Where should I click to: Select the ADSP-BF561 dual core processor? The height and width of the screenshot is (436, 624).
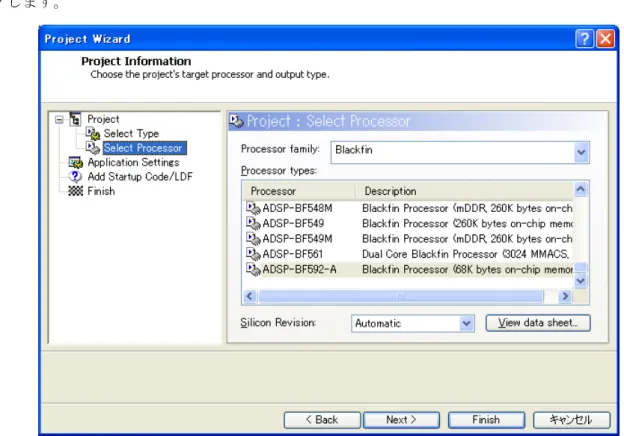tap(292, 254)
